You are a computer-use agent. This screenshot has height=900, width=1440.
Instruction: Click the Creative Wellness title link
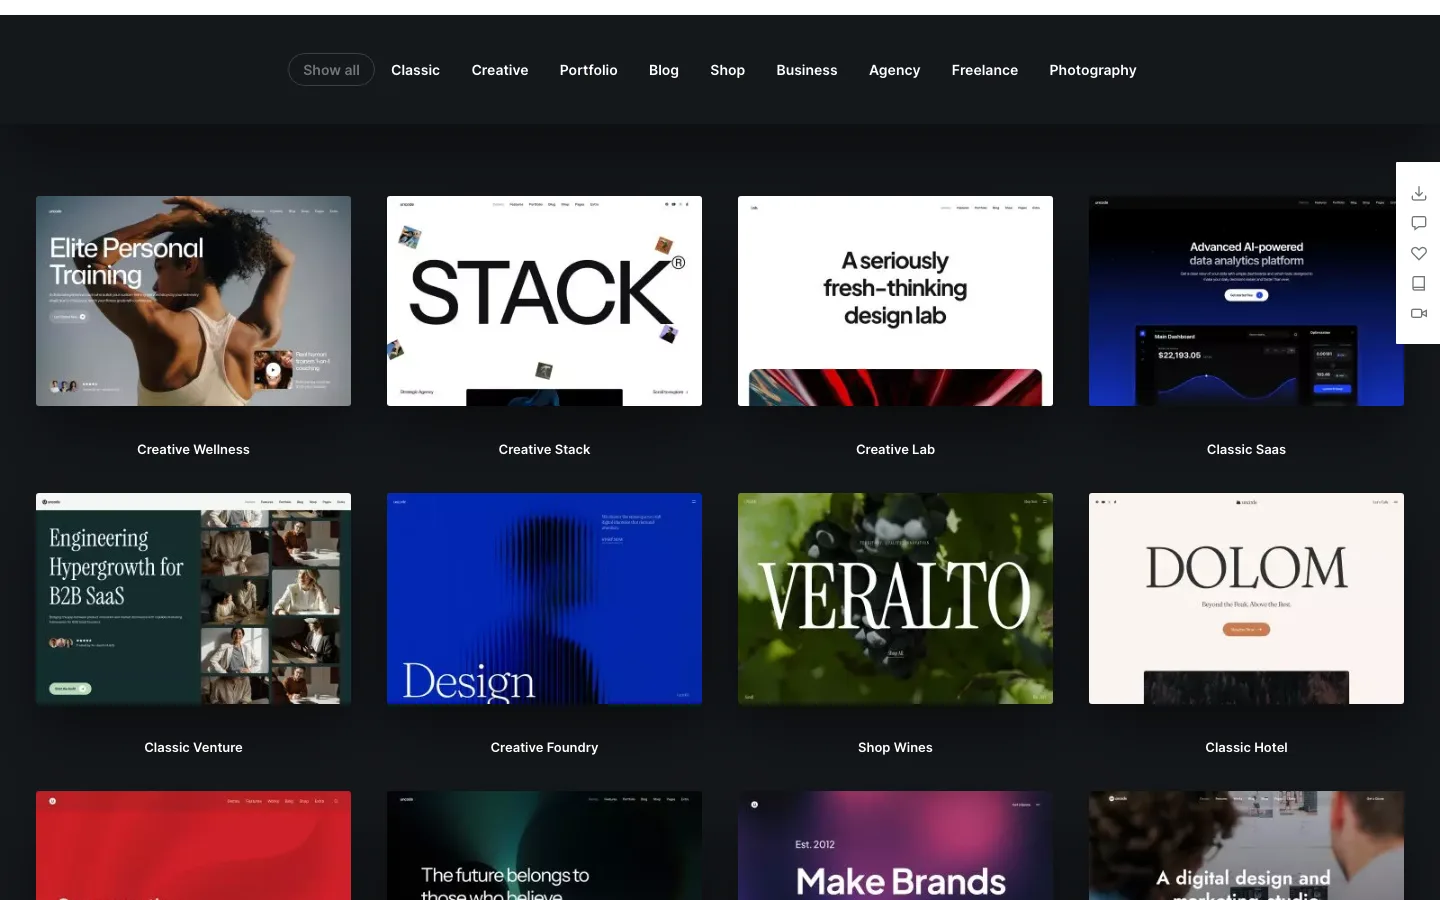click(193, 450)
